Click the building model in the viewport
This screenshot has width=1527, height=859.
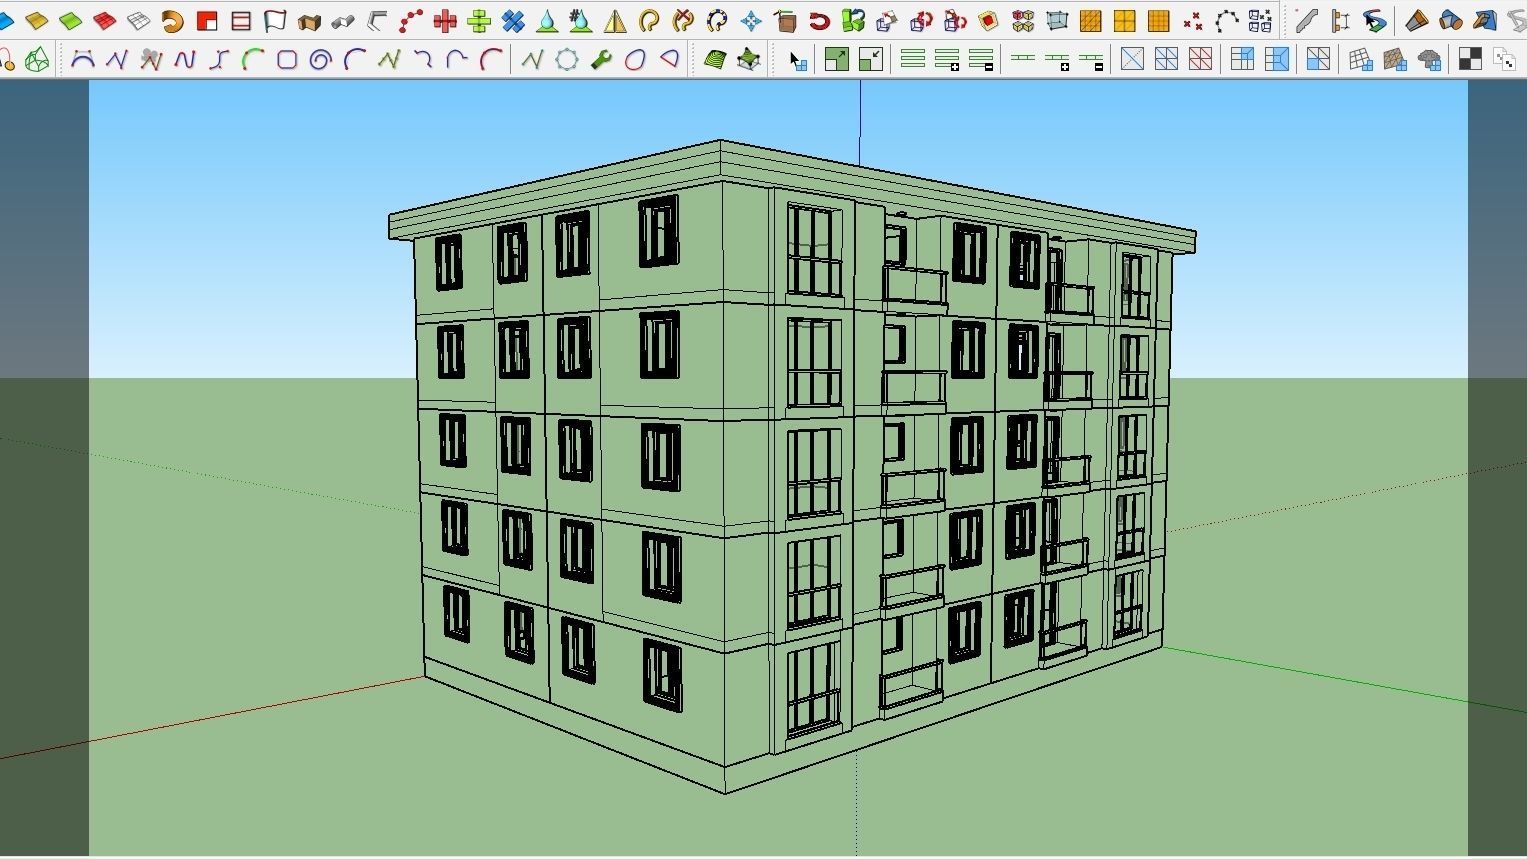click(790, 465)
